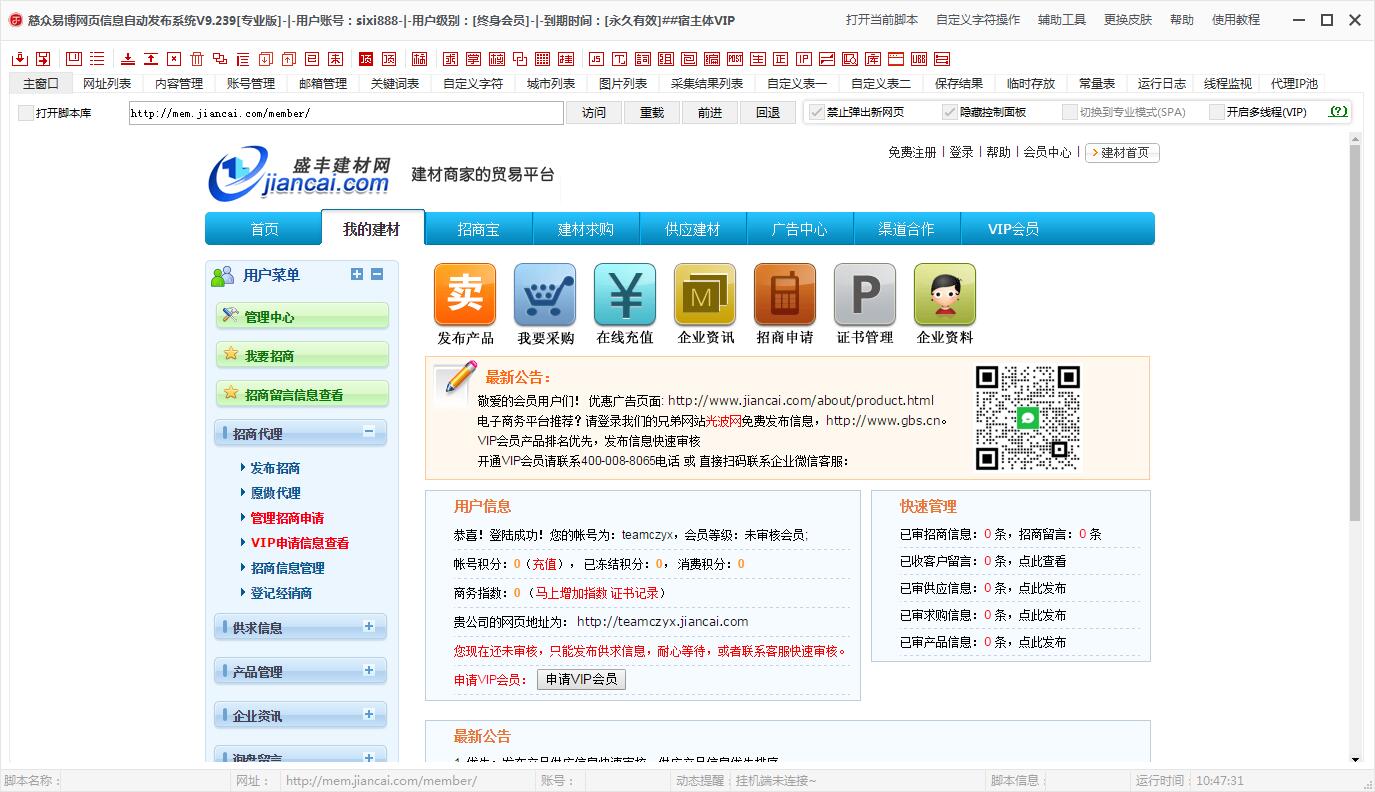
Task: Click the 正 toolbar icon
Action: [x=780, y=59]
